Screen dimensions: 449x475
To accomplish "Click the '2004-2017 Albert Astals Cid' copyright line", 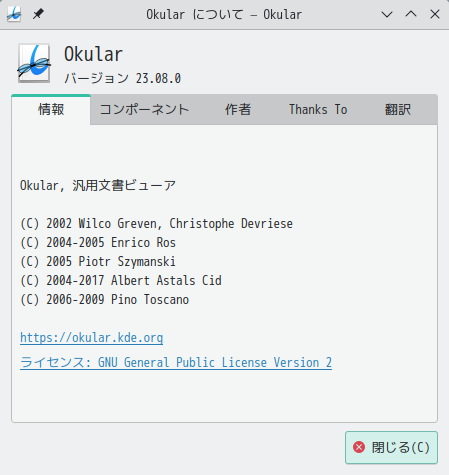I will pos(121,281).
